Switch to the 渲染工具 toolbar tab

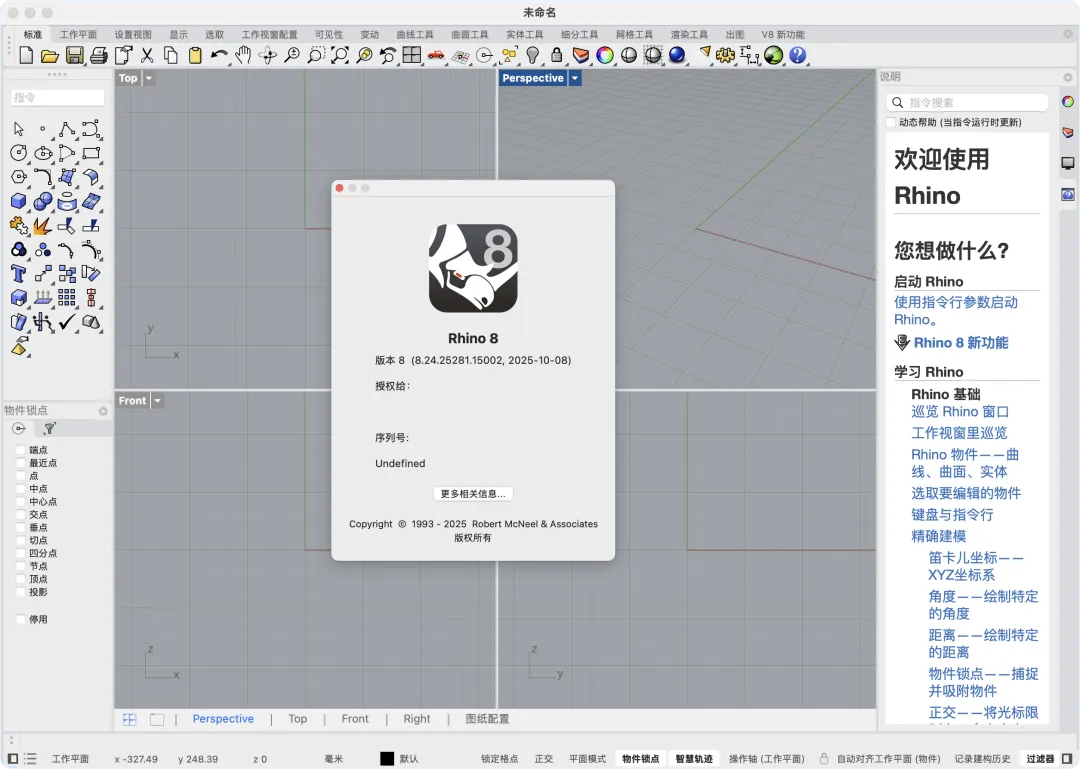pos(689,34)
